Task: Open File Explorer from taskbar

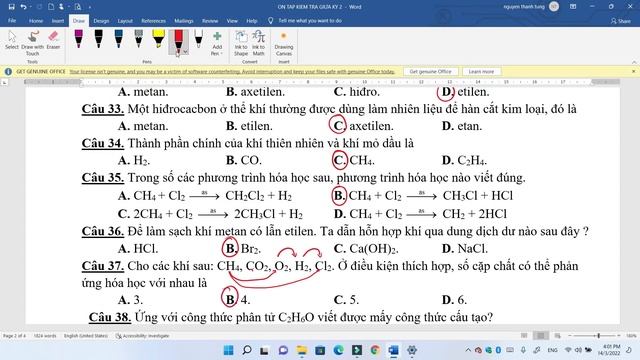Action: 302,350
